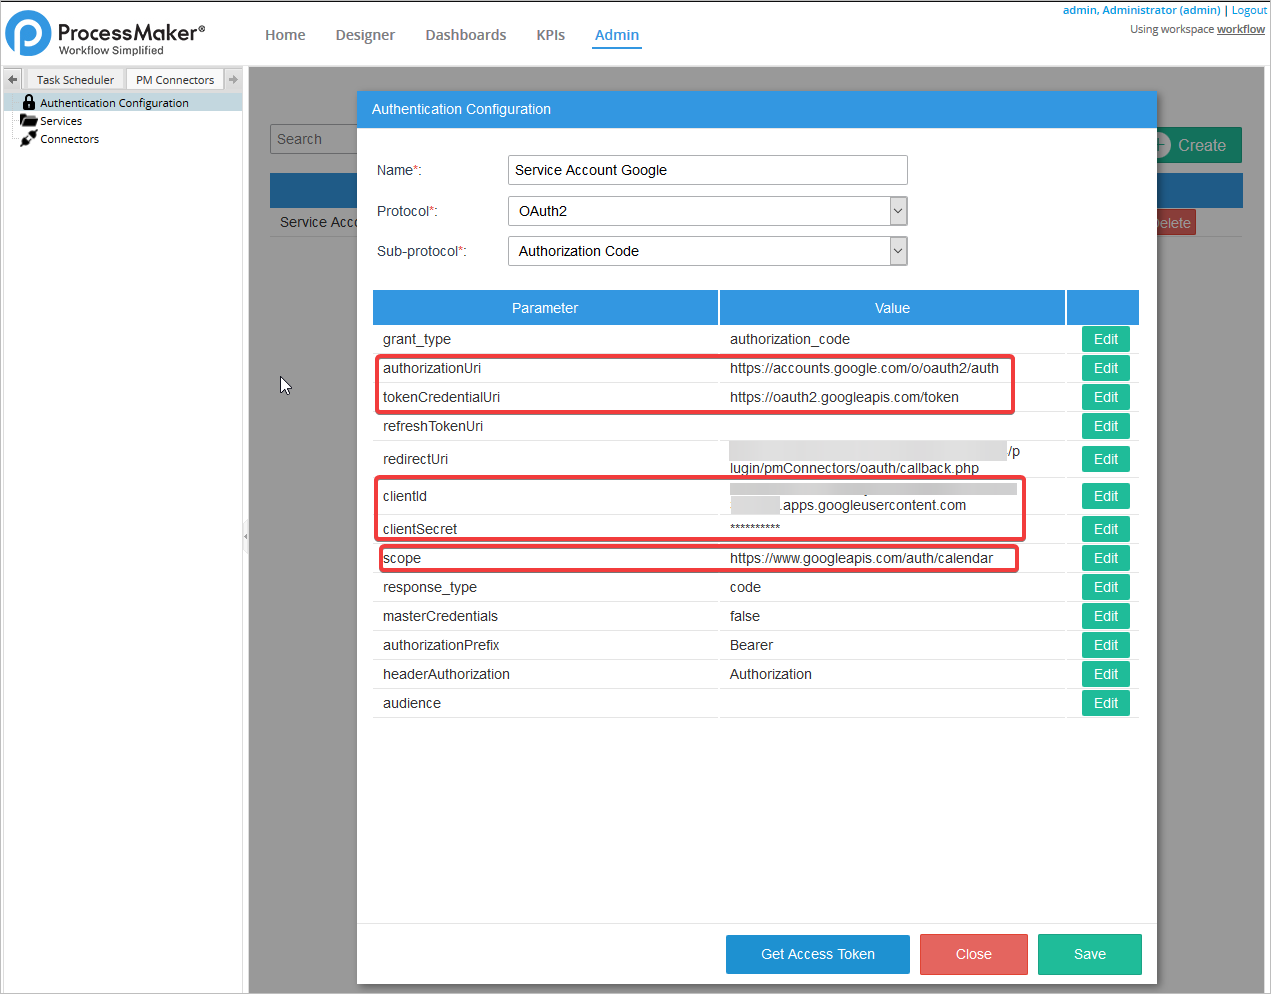Click the Bearer prefix value
This screenshot has height=994, width=1271.
(x=751, y=645)
